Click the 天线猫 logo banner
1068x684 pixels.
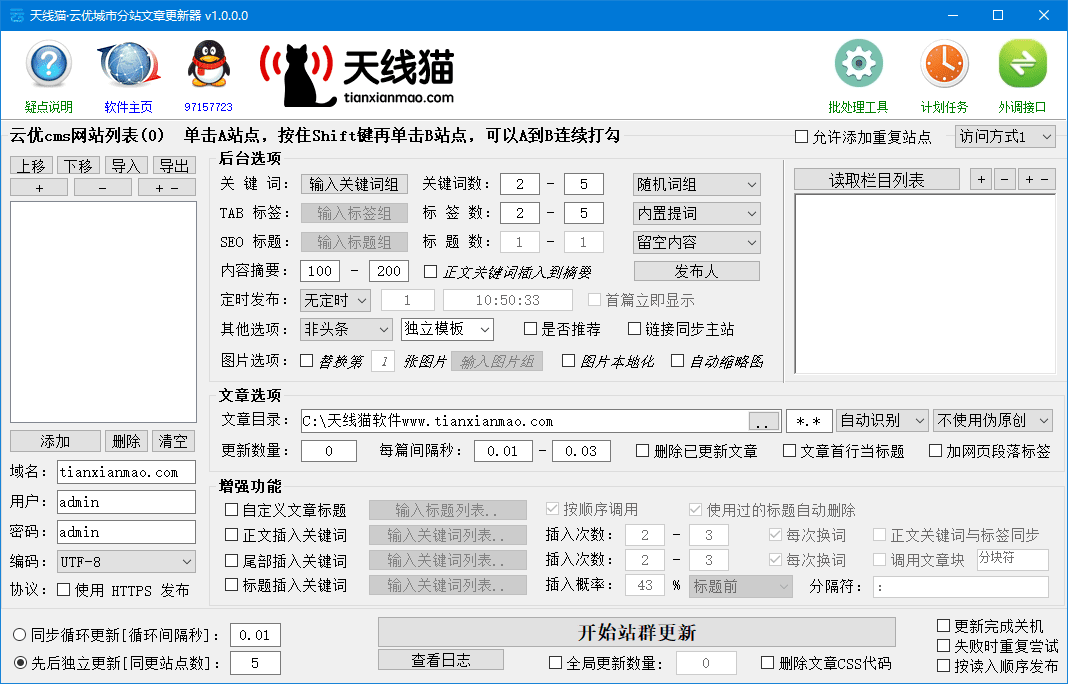click(x=357, y=75)
